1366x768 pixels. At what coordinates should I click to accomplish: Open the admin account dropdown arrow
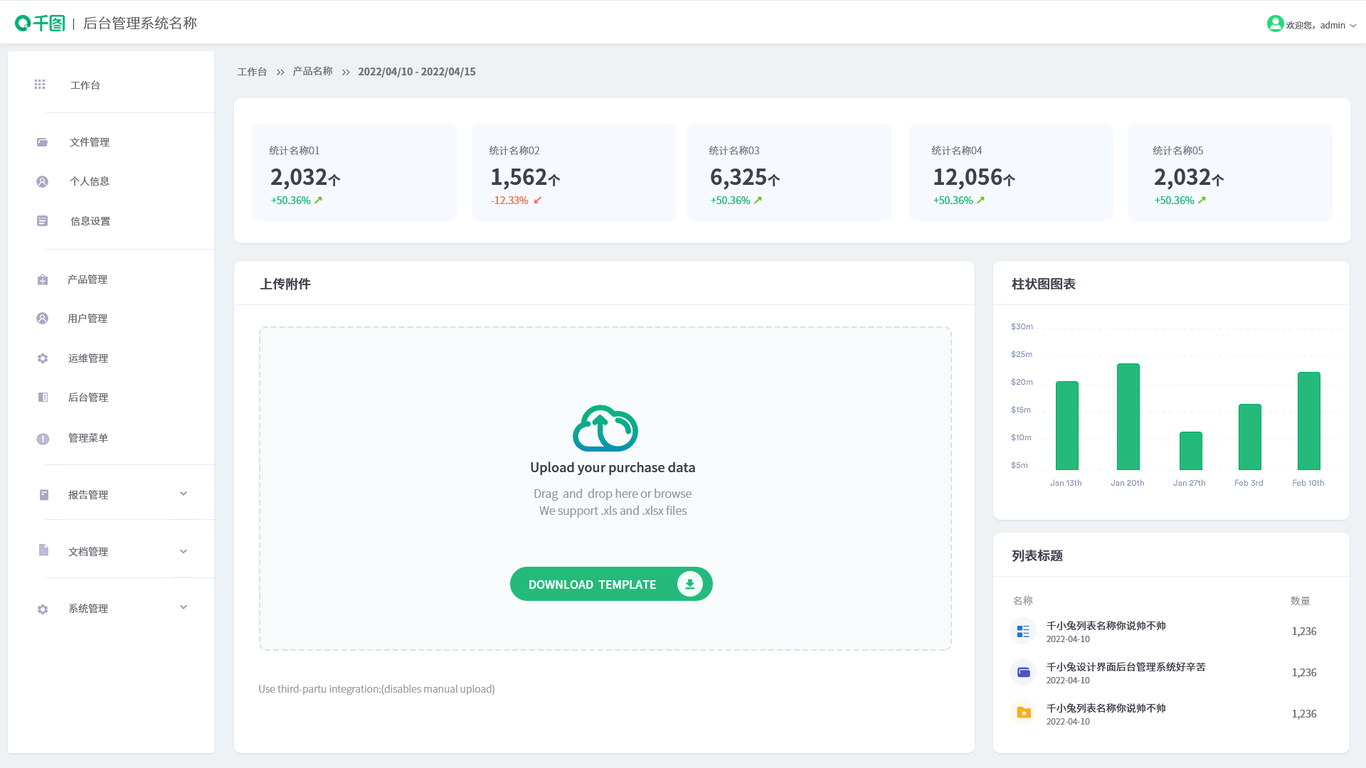tap(1353, 25)
